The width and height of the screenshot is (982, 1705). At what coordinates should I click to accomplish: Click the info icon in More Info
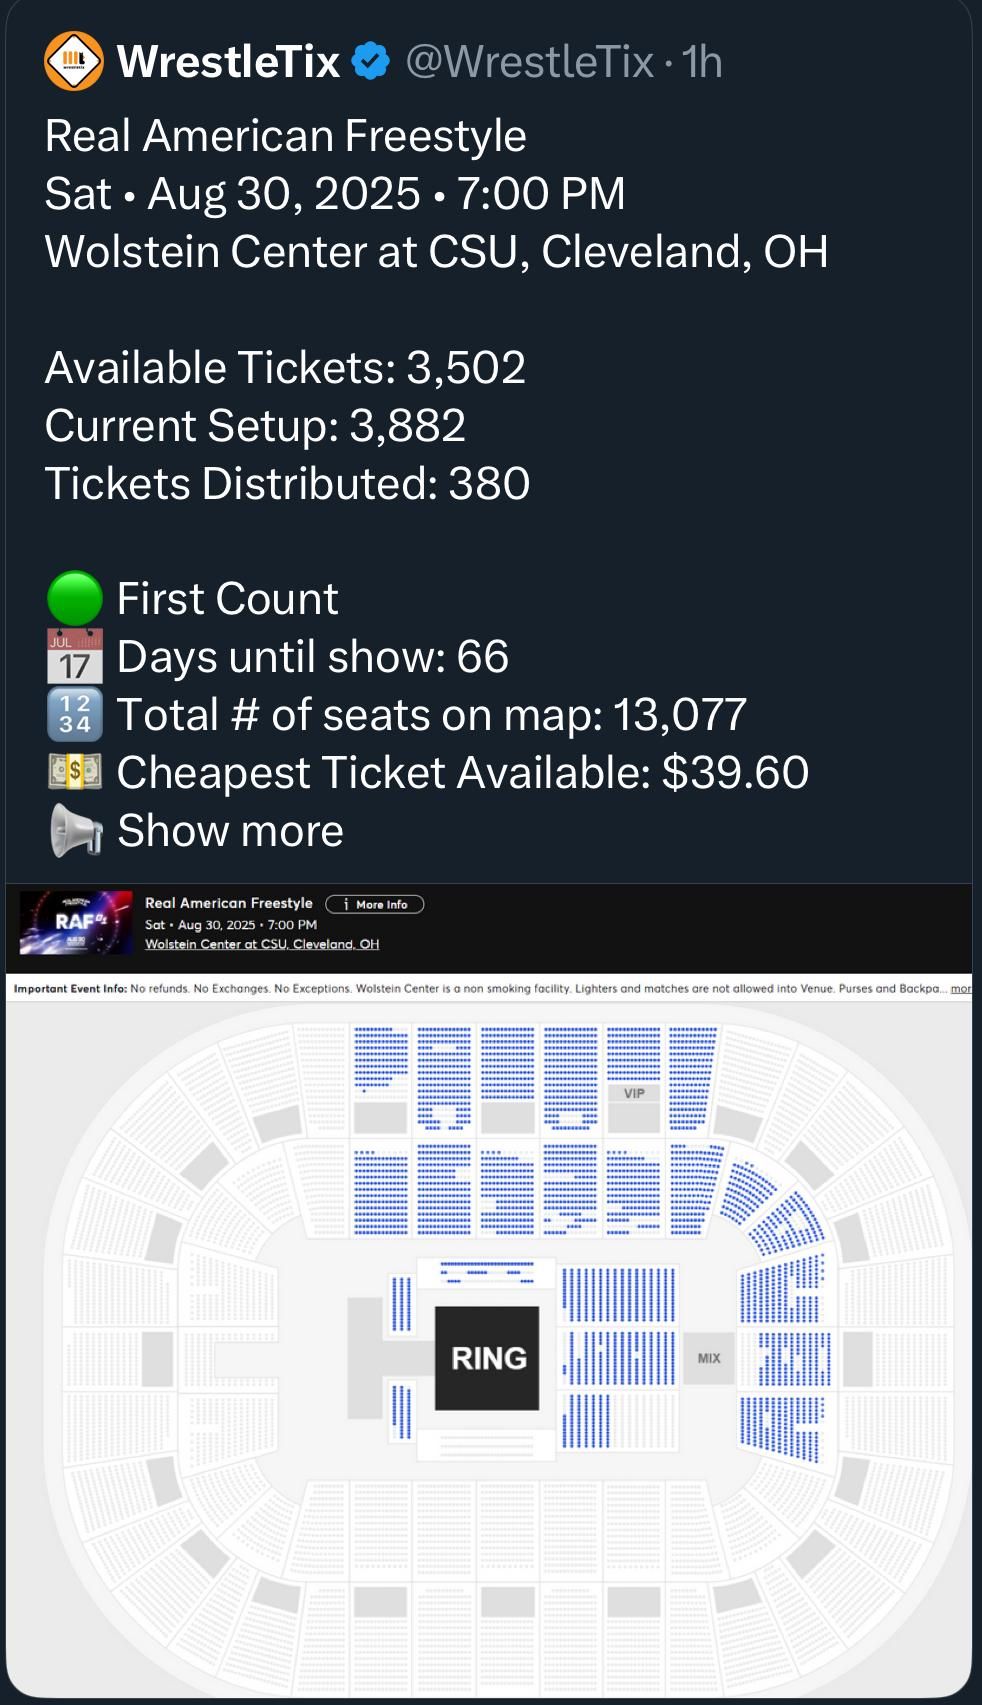point(345,904)
